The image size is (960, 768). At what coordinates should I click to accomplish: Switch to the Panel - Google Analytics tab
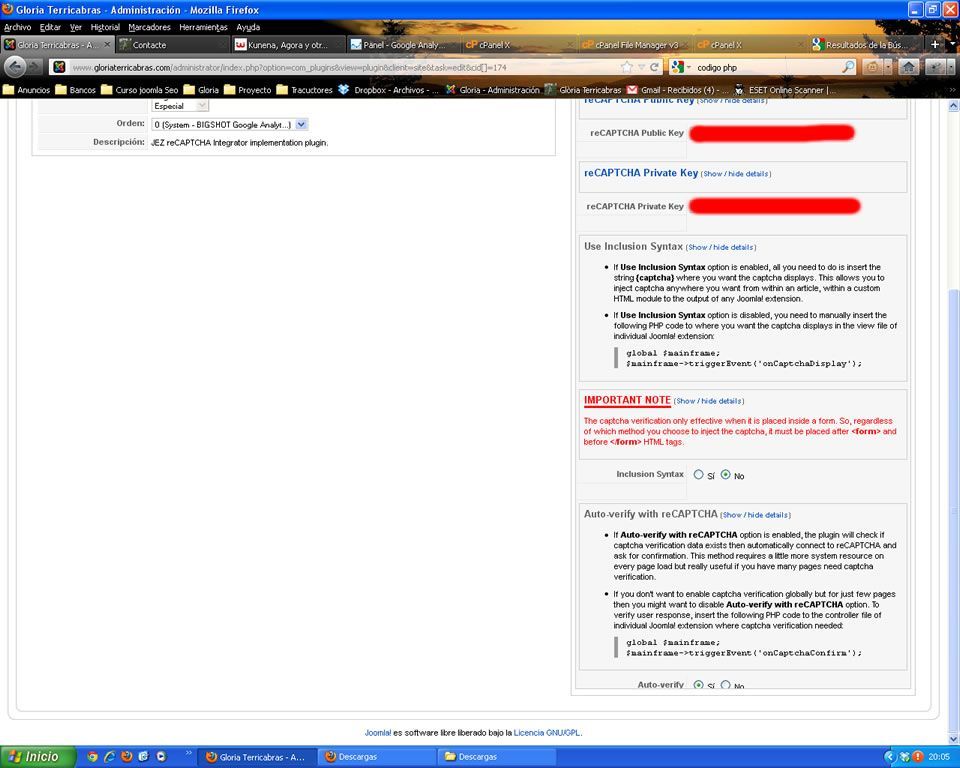pyautogui.click(x=403, y=45)
